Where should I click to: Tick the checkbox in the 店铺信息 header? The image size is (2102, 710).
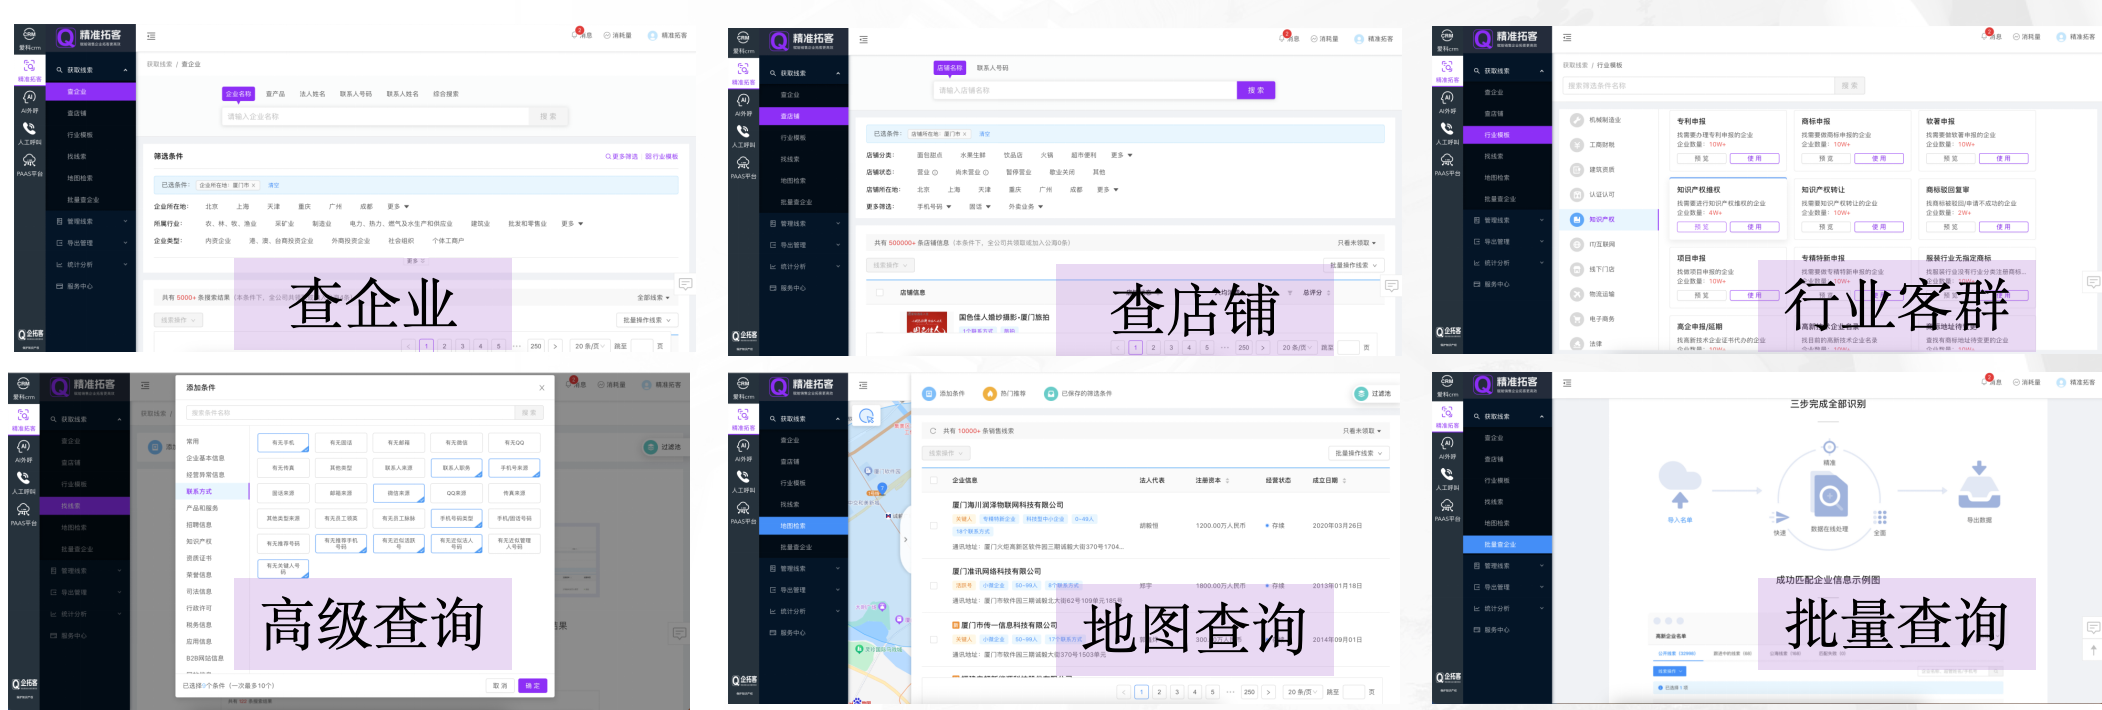click(880, 293)
